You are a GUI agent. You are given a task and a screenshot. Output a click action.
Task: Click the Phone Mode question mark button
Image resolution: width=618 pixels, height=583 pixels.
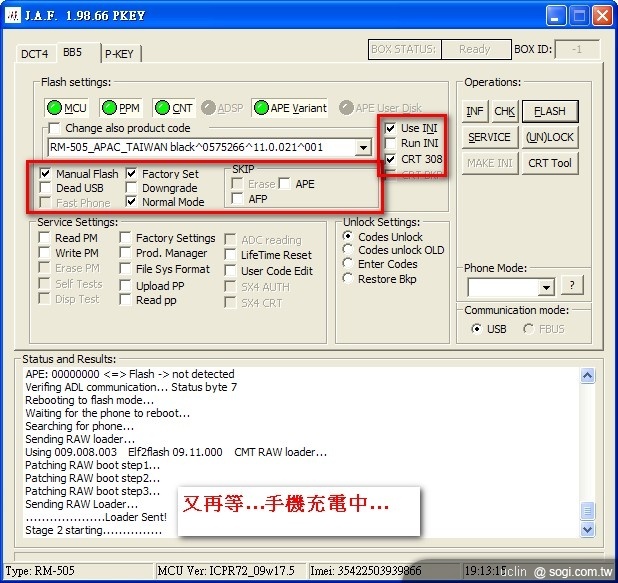[572, 285]
